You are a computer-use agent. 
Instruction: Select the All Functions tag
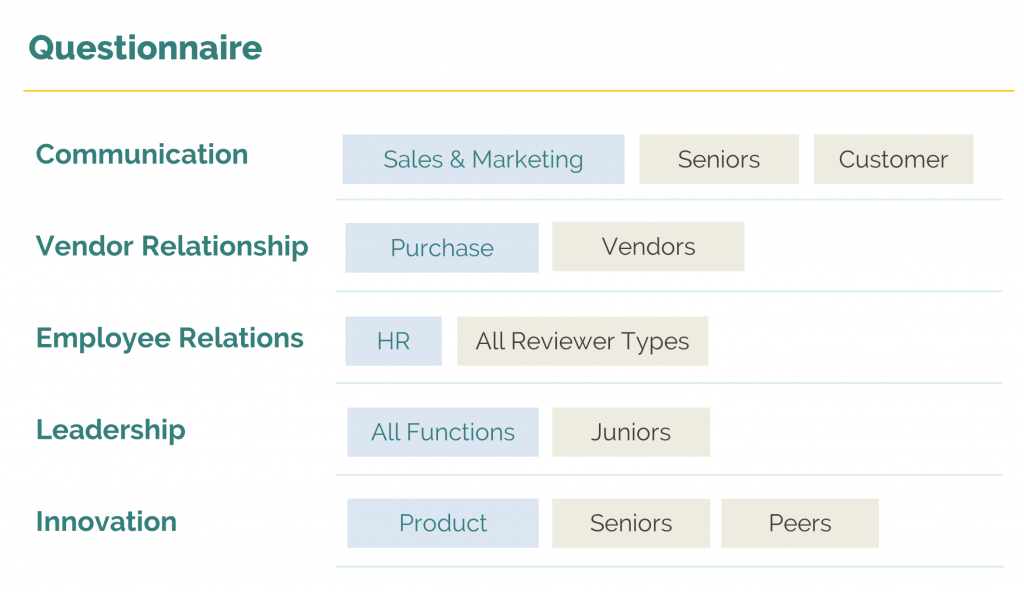coord(443,432)
